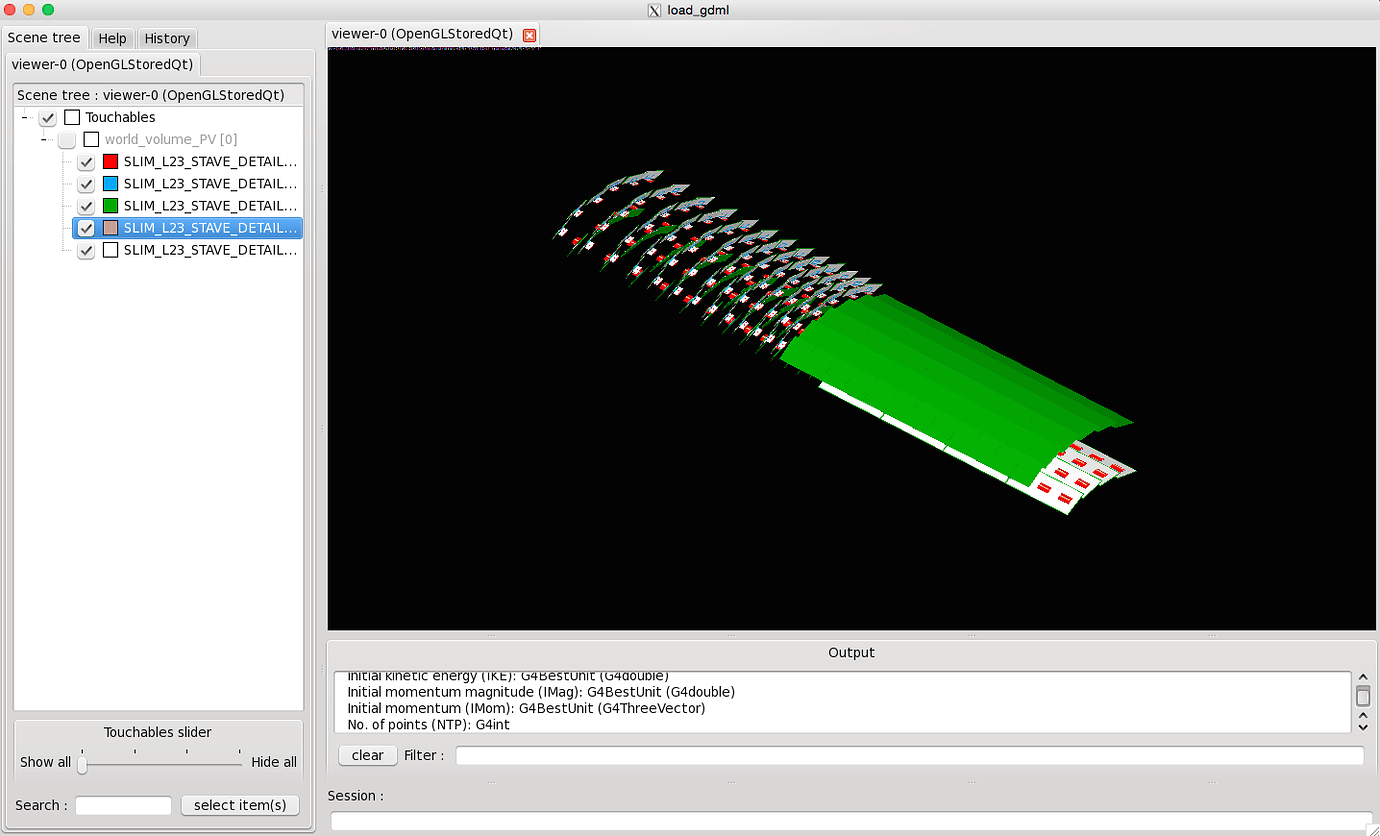Click the red color icon beside first SLIM_L23_STAVE item
Viewport: 1380px width, 836px height.
pos(109,161)
